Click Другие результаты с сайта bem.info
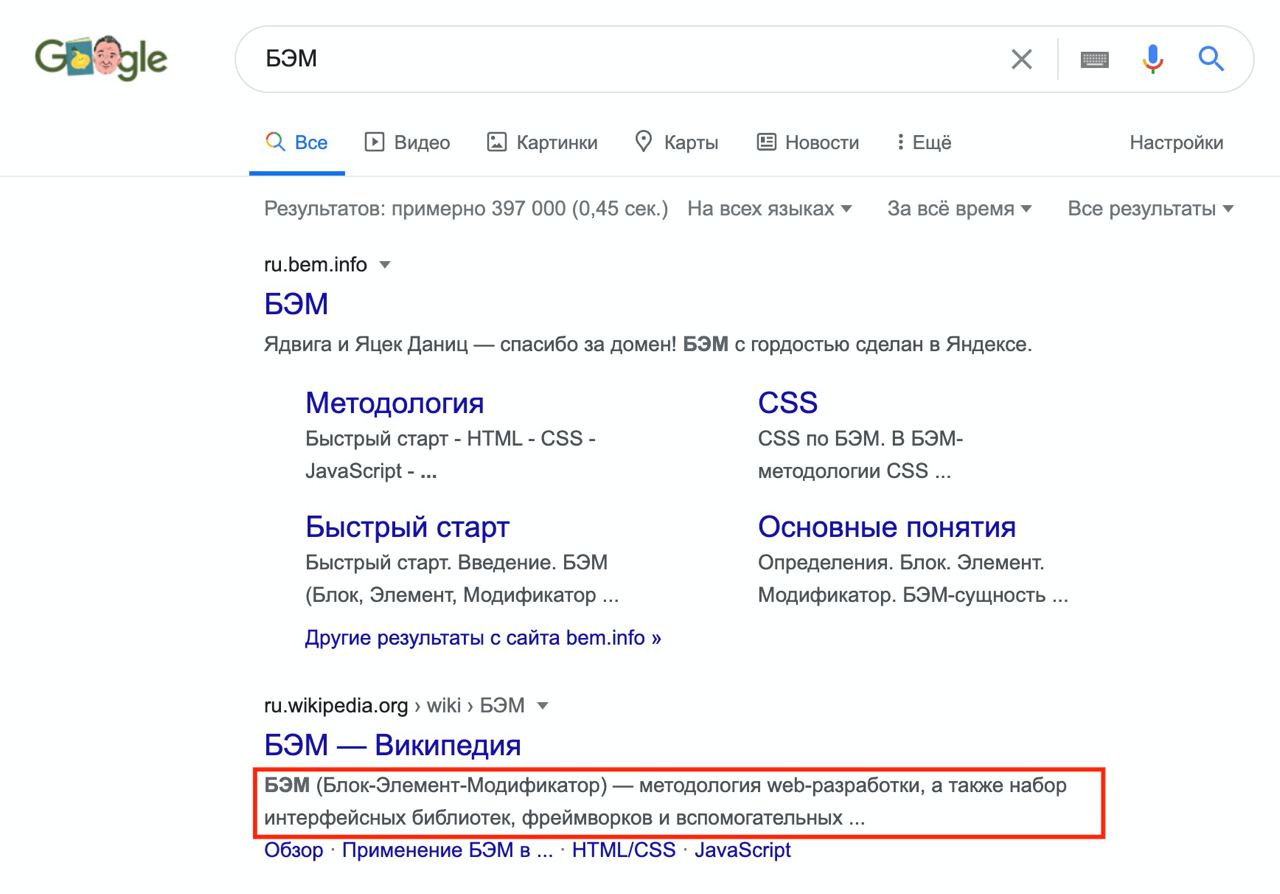 (483, 638)
